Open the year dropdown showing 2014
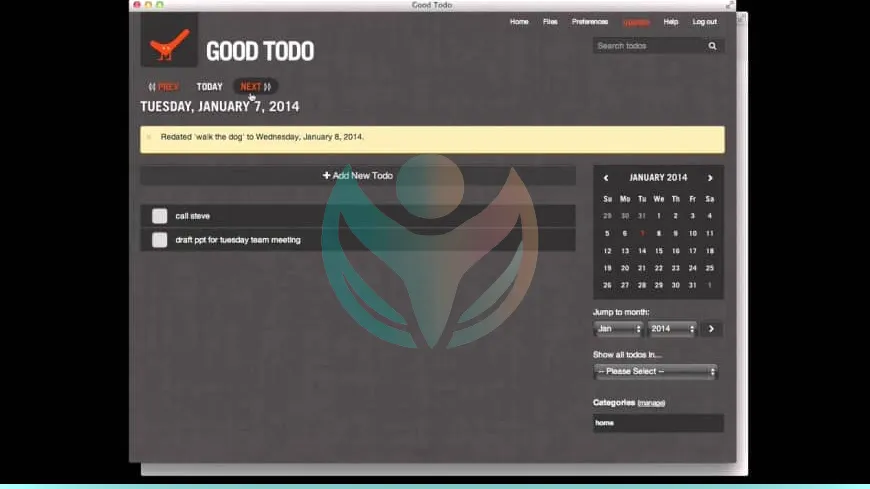870x489 pixels. click(x=671, y=329)
